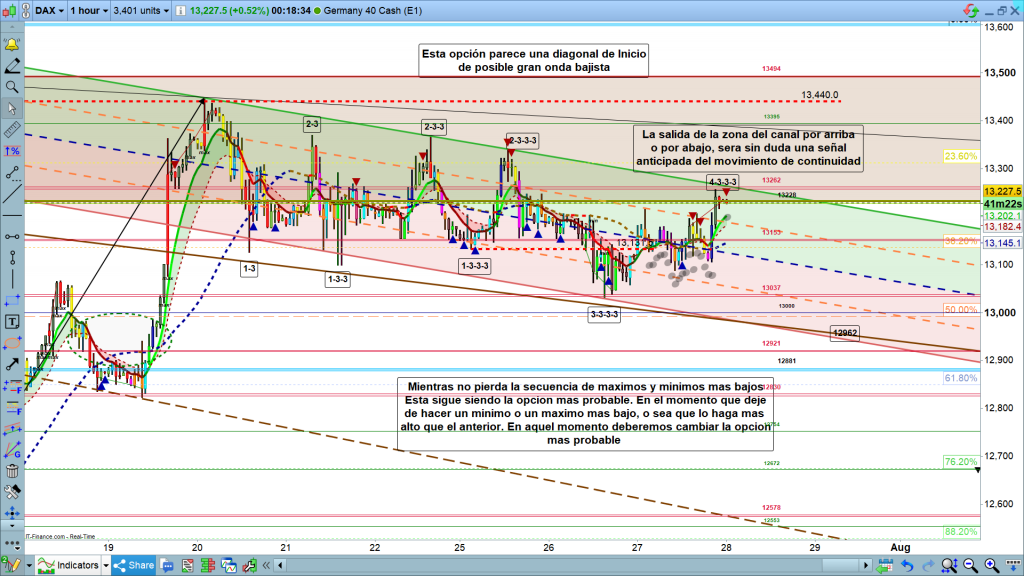Open the DAX instrument dropdown

coord(49,11)
